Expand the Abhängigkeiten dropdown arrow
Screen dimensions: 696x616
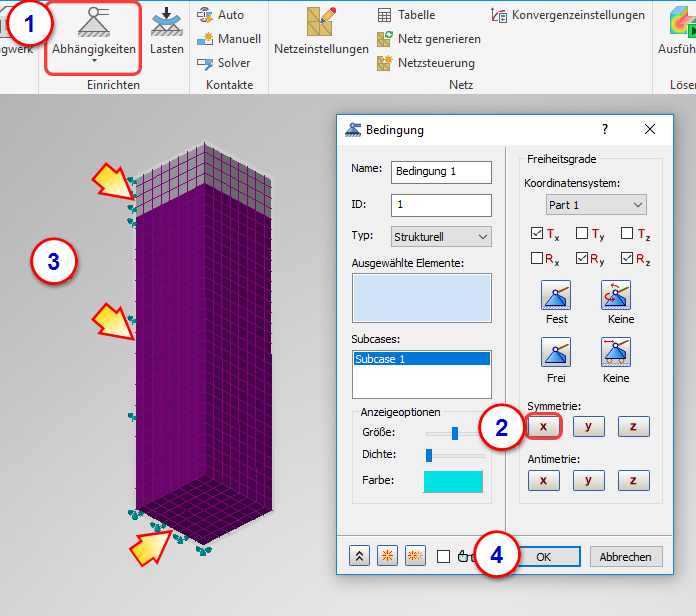click(x=94, y=60)
